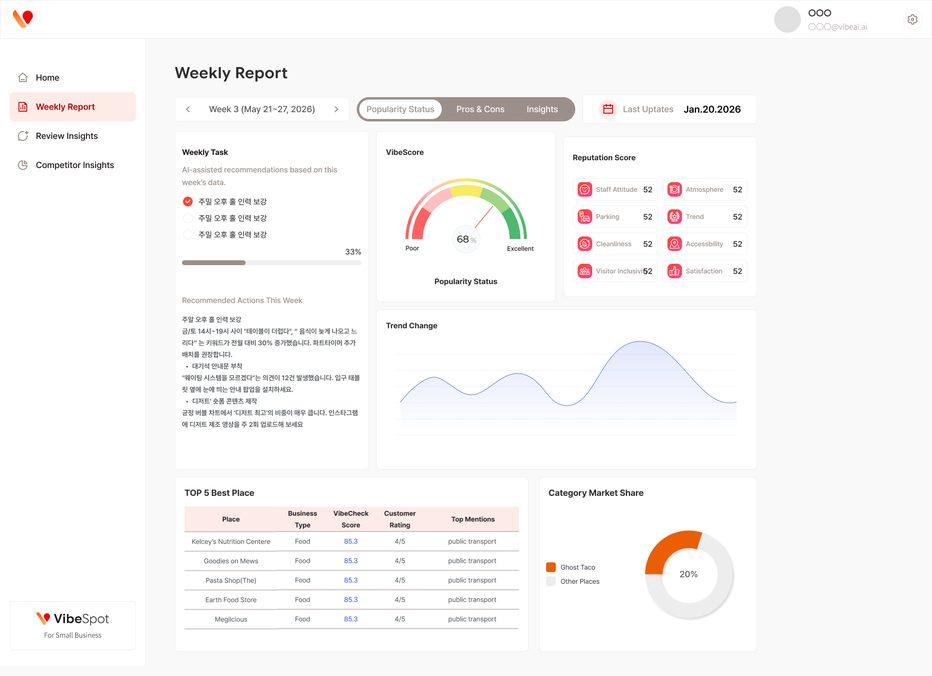Click the 33% progress value
This screenshot has width=932, height=676.
point(353,252)
